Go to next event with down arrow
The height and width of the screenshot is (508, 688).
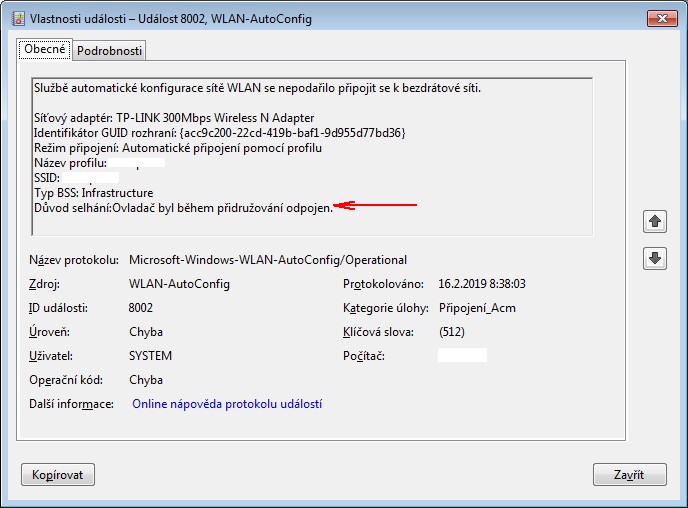point(654,258)
